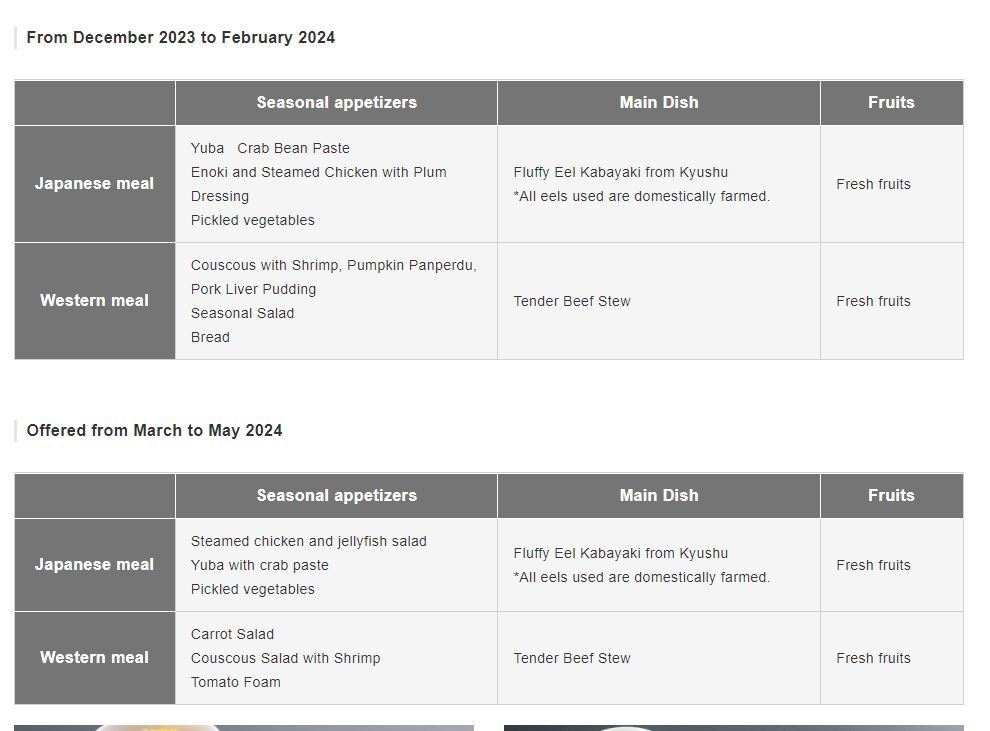Open the right food photo thumbnail at bottom
The image size is (990, 731).
pyautogui.click(x=734, y=728)
